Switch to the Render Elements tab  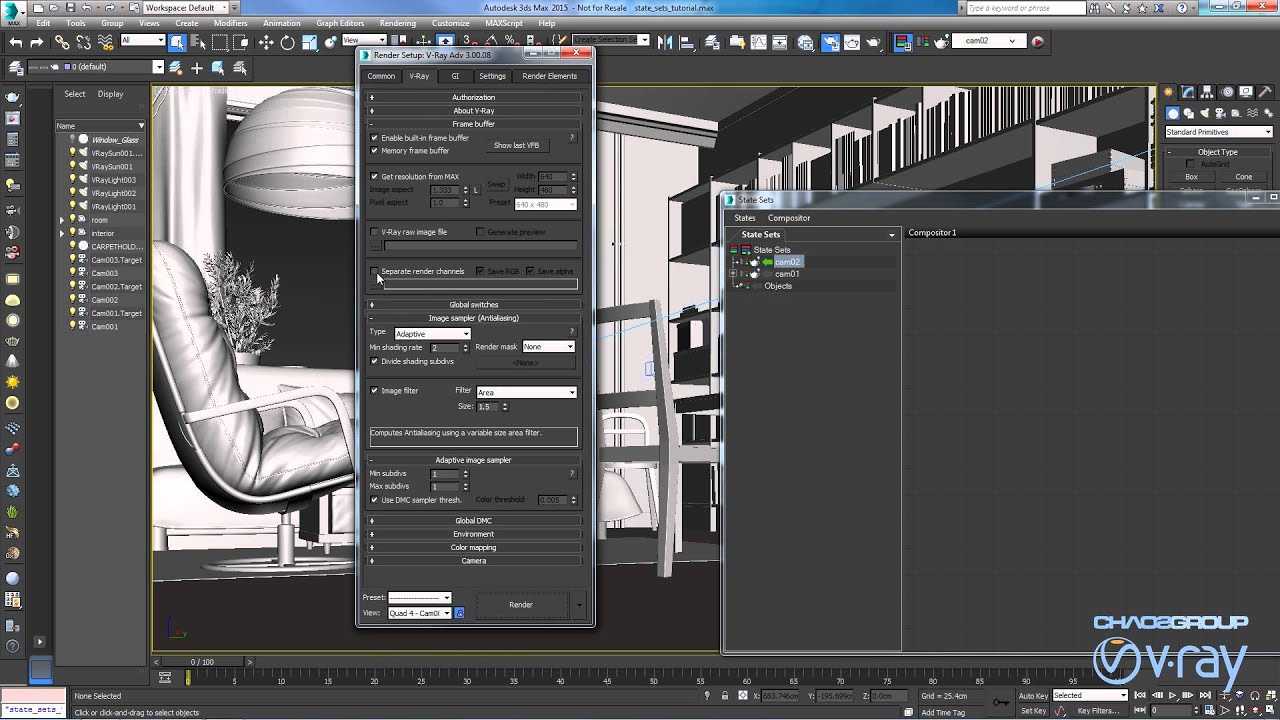pos(549,76)
